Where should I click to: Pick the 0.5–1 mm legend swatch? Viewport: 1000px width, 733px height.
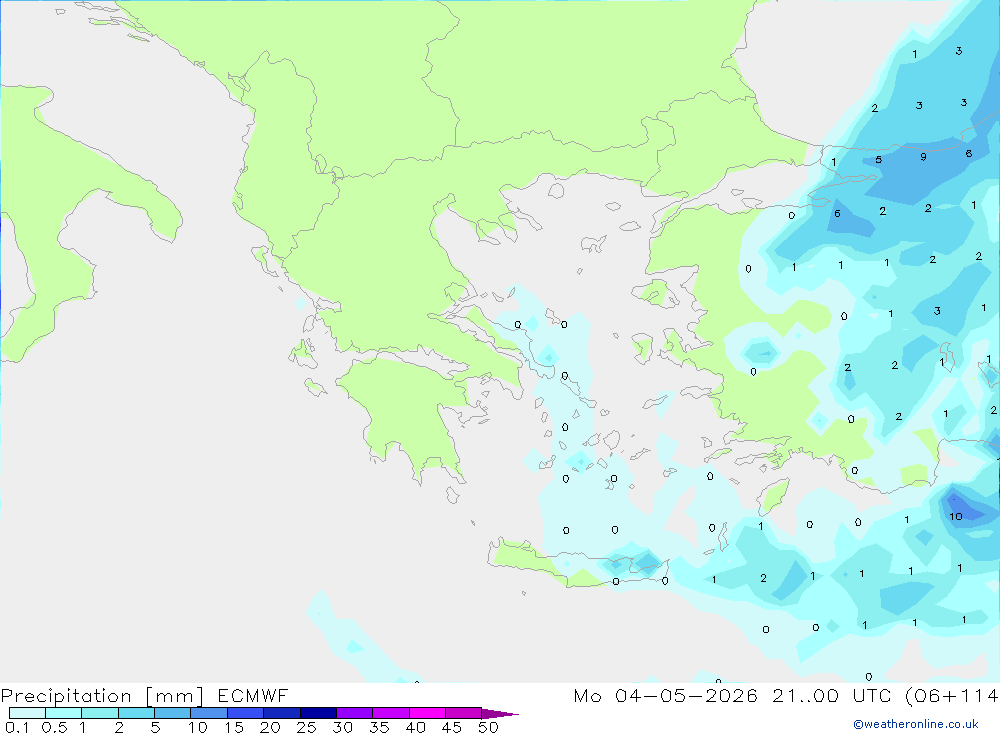point(64,713)
